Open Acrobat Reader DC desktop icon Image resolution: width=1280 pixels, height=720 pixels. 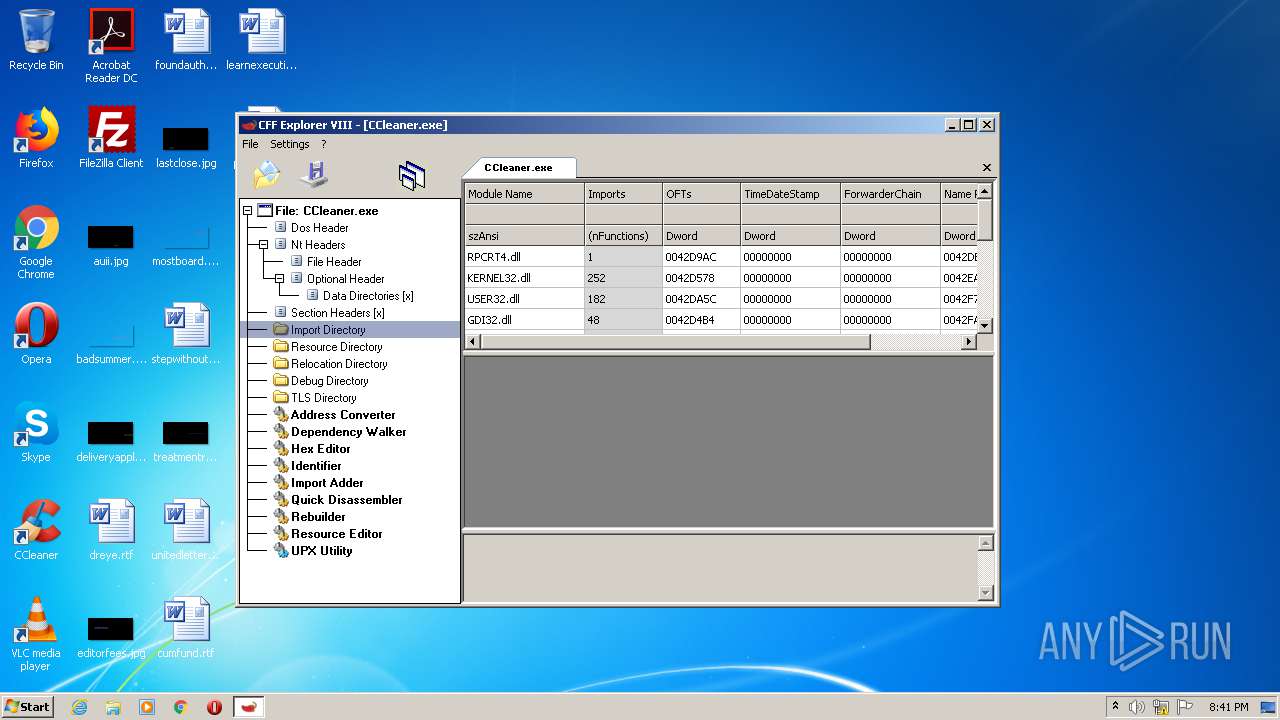click(x=111, y=46)
